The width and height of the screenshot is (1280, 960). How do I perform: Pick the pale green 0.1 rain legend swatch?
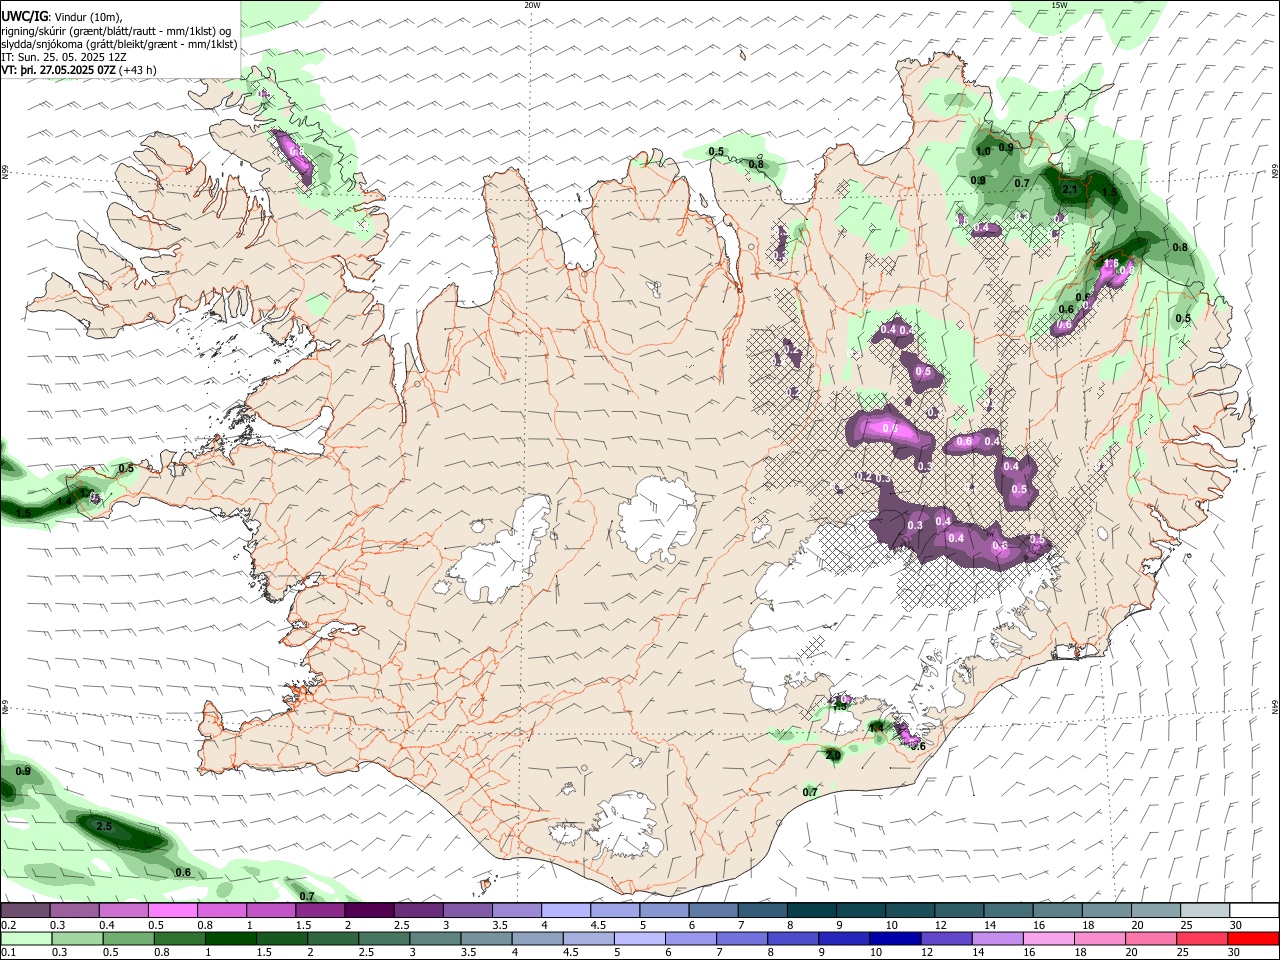tap(25, 938)
